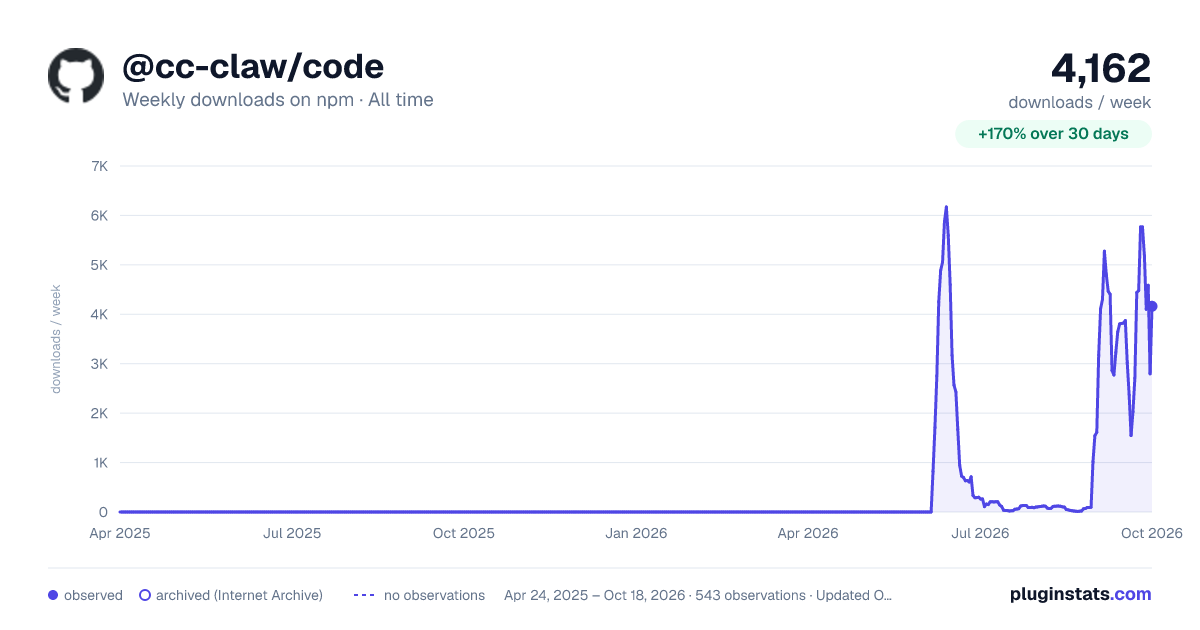Click the 6K y-axis label
This screenshot has width=1200, height=630.
pos(99,216)
